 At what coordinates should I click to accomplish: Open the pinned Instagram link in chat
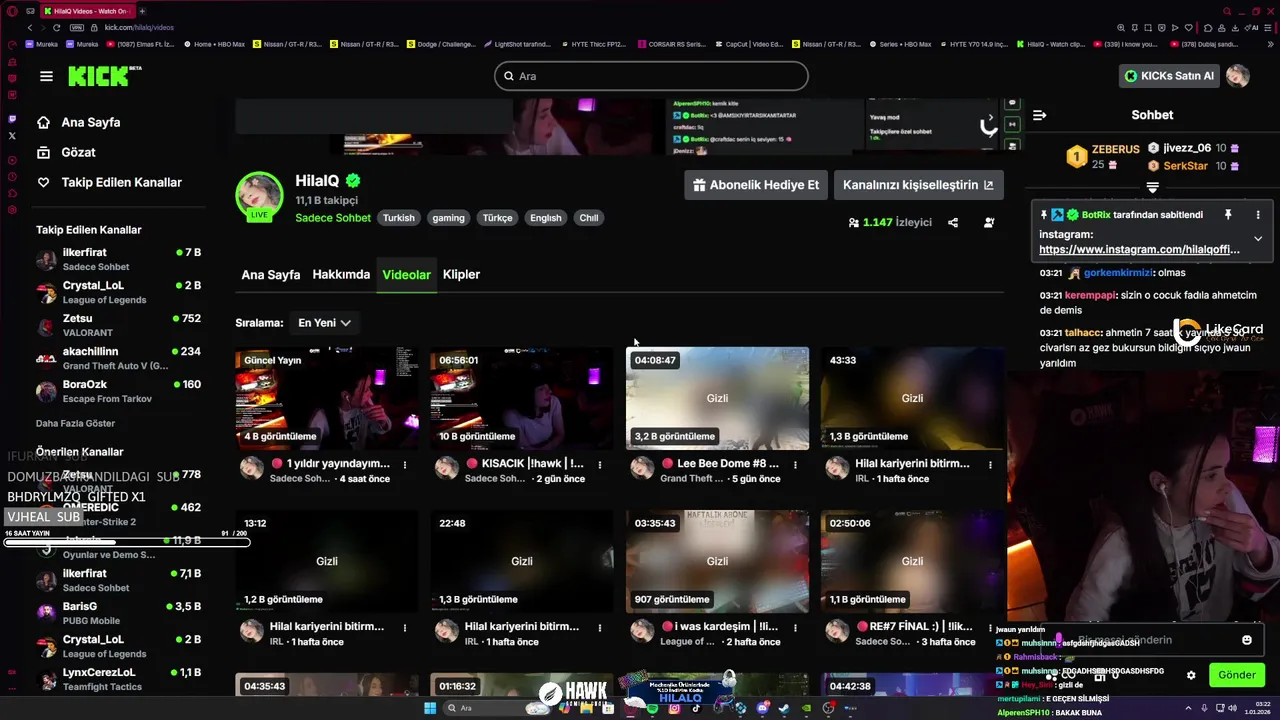(x=1139, y=250)
